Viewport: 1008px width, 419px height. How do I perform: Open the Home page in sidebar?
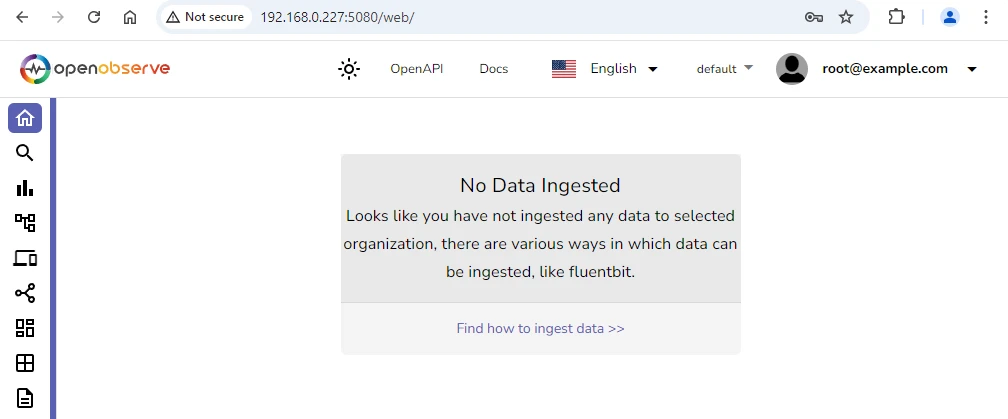click(25, 118)
